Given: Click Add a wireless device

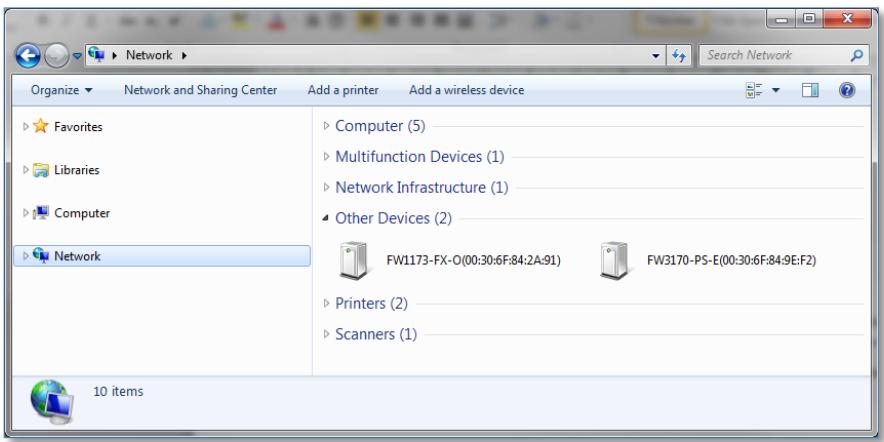Looking at the screenshot, I should pos(467,90).
